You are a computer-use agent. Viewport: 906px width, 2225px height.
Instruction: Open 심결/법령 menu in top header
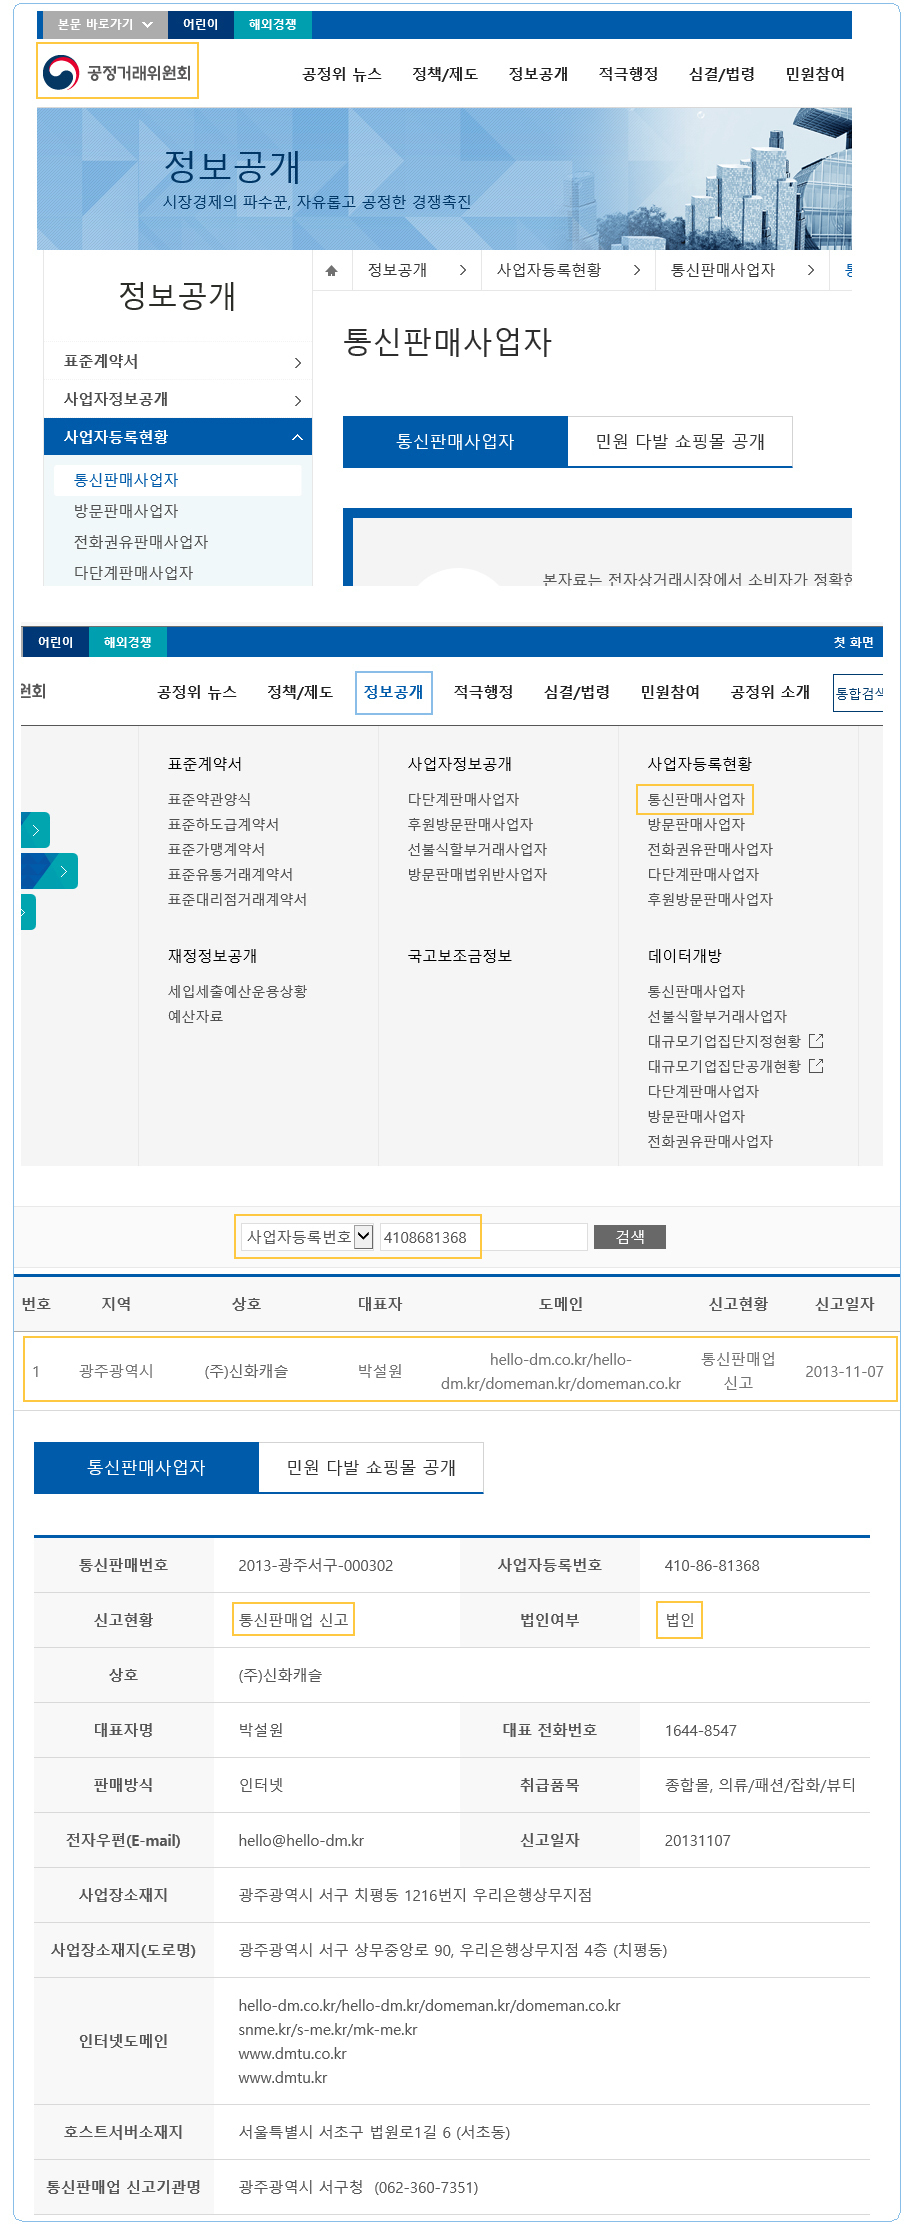point(722,74)
